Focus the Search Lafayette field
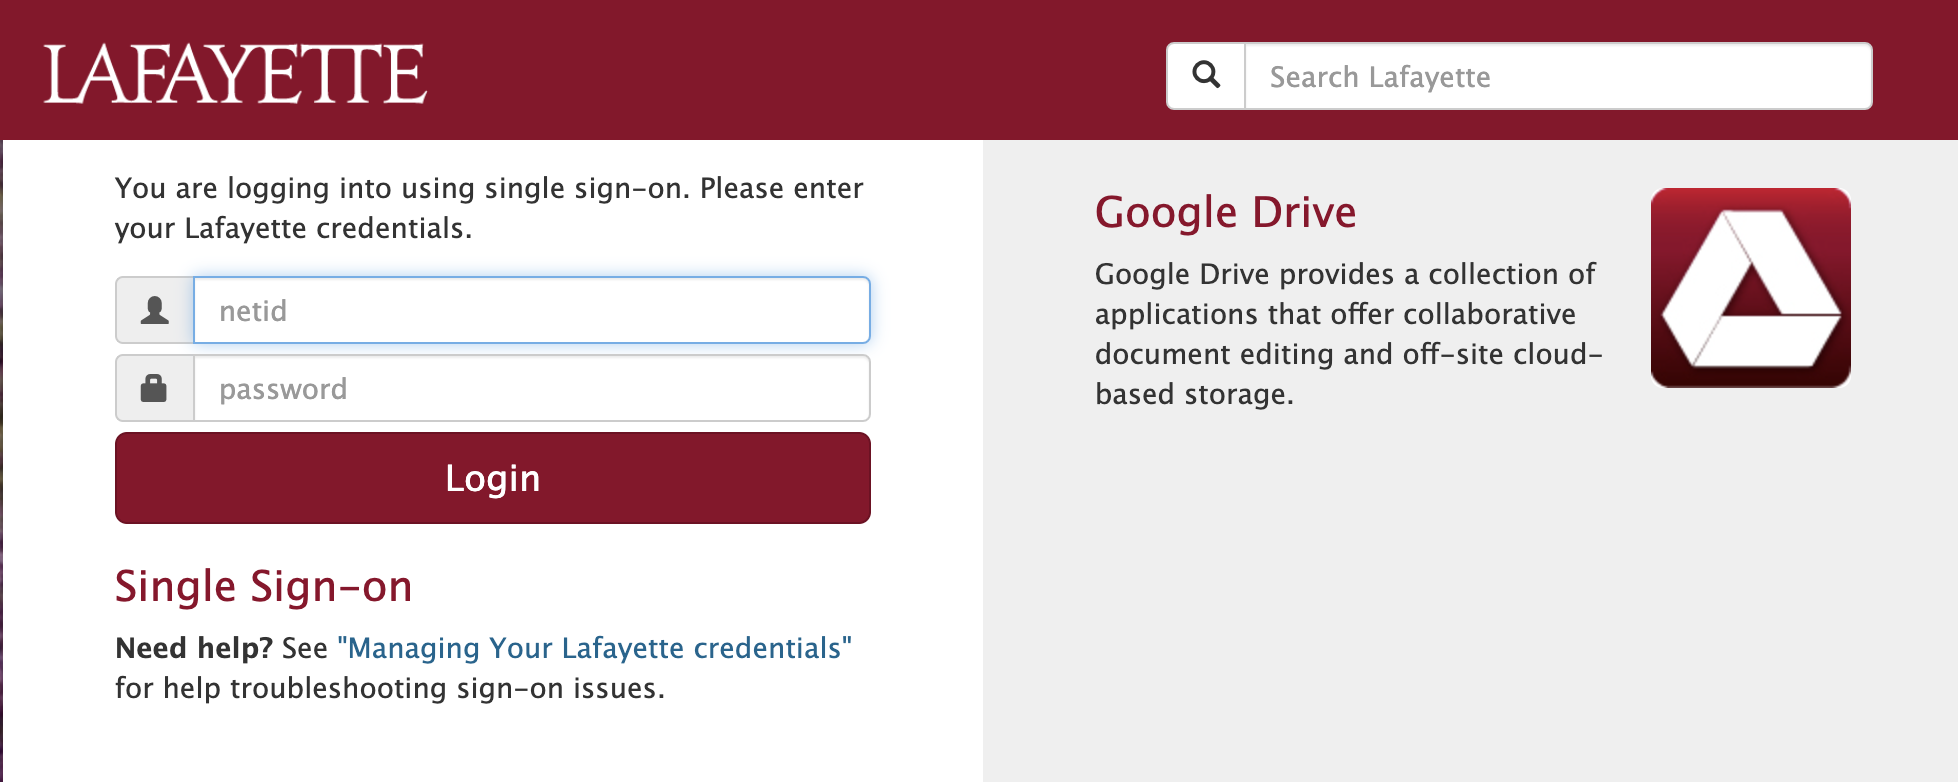Viewport: 1958px width, 782px height. point(1558,76)
